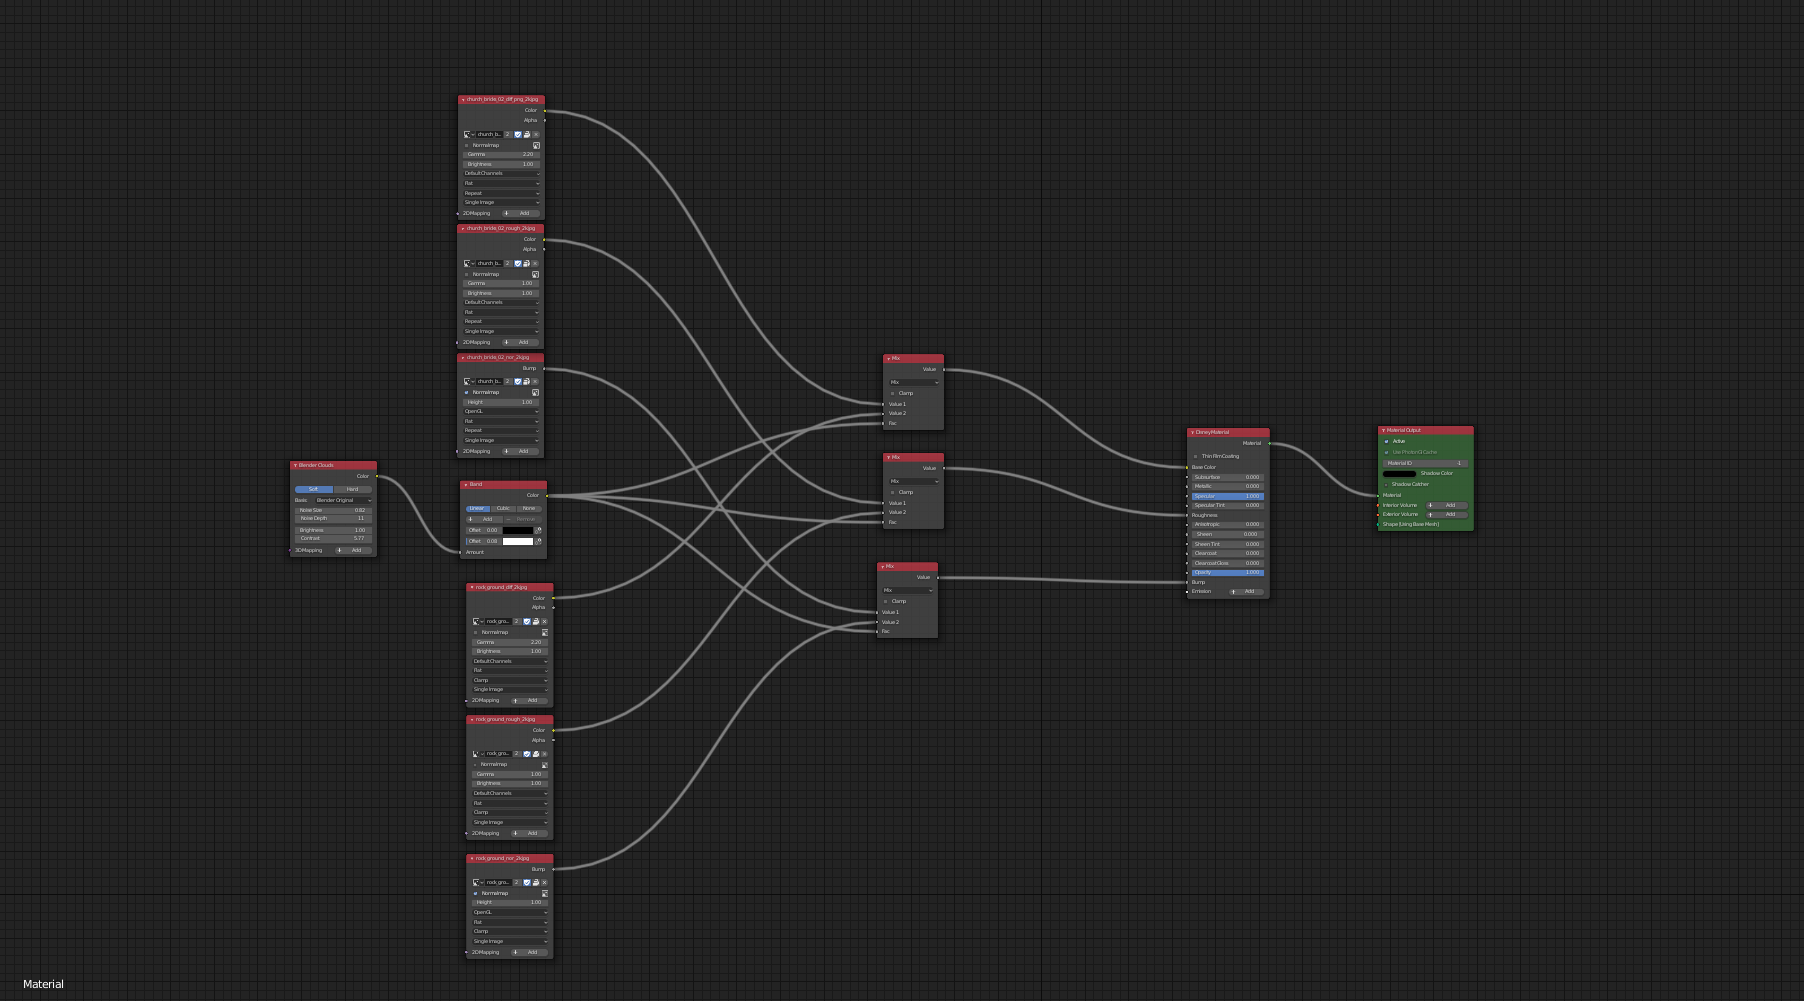Viewport: 1804px width, 1001px height.
Task: Switch Blender Clouds noise type to Hard
Action: pos(352,489)
